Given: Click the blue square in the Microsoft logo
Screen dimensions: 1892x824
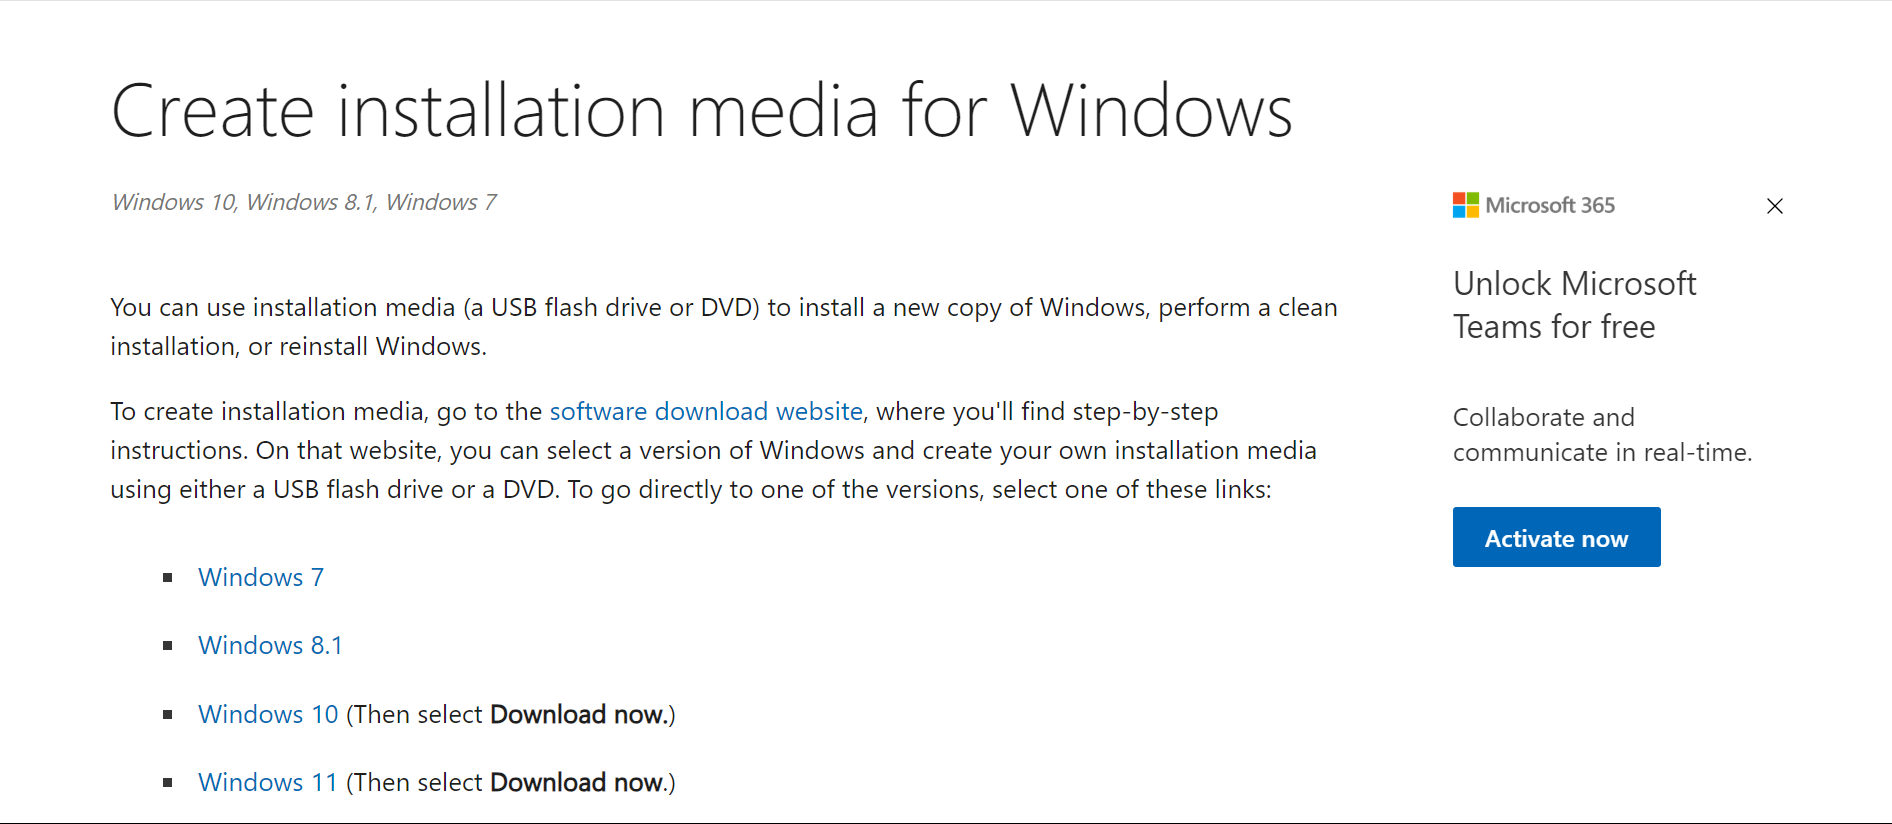Looking at the screenshot, I should pyautogui.click(x=1459, y=211).
